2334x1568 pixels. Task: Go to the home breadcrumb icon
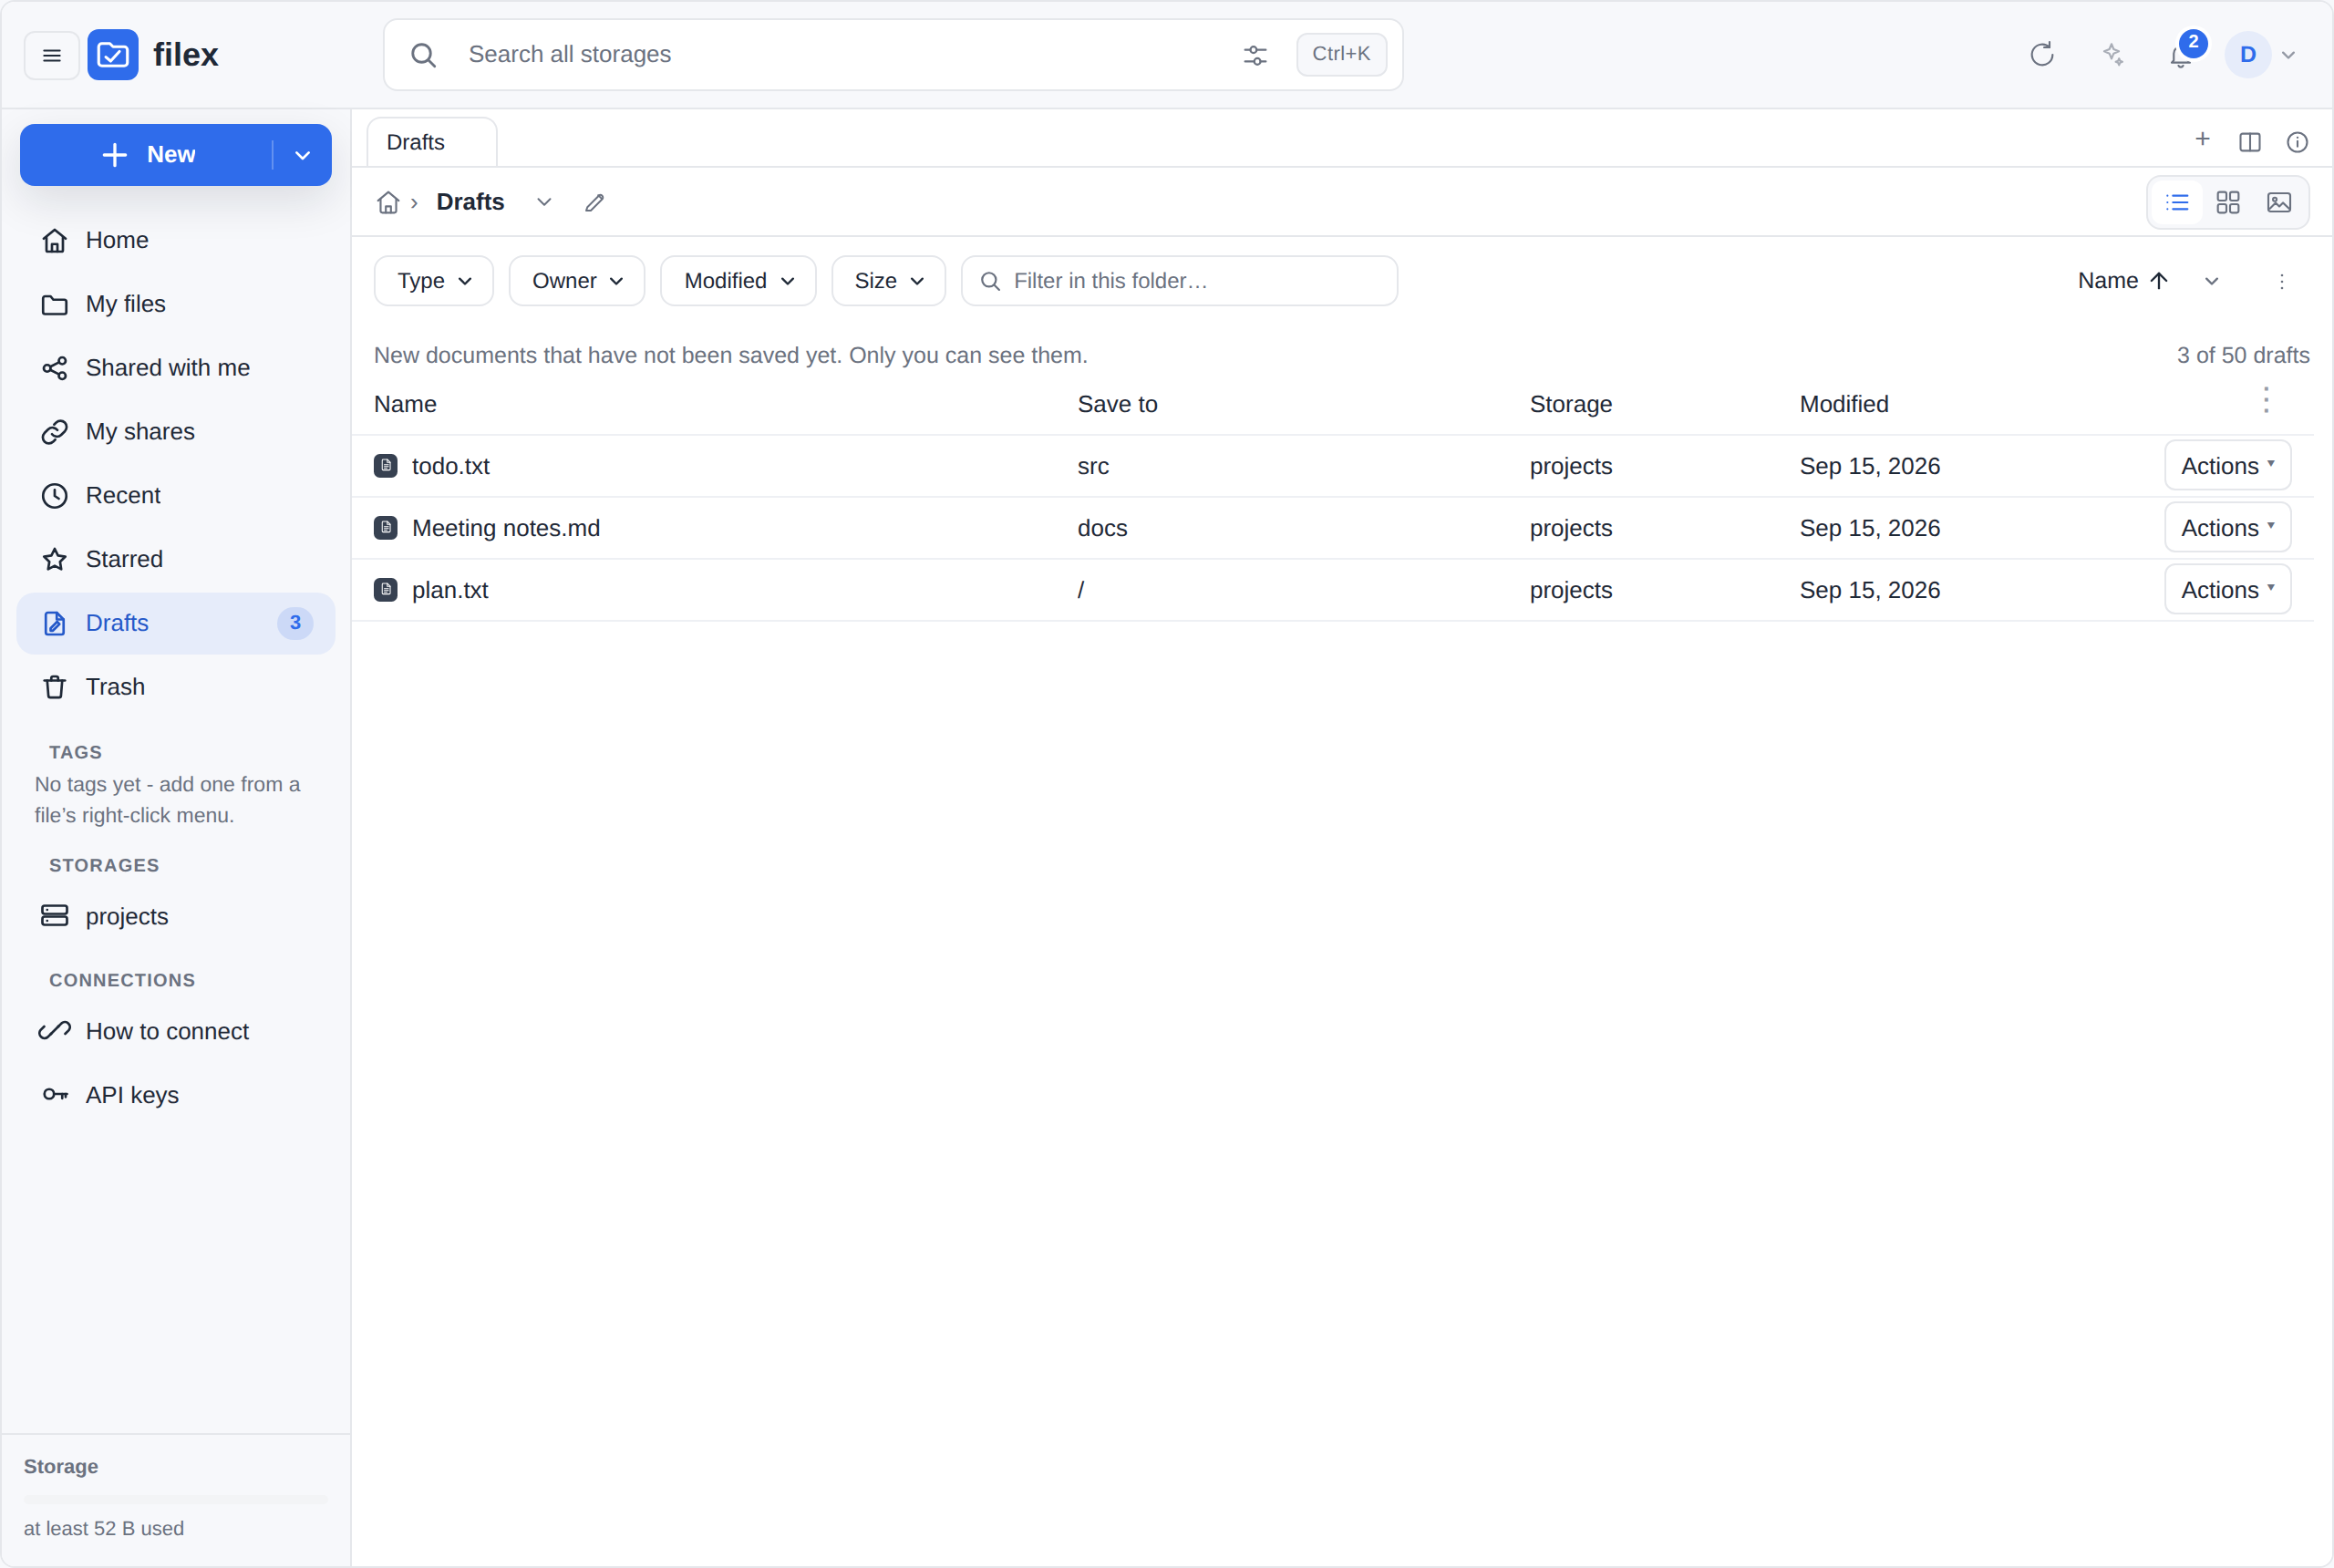click(x=388, y=203)
